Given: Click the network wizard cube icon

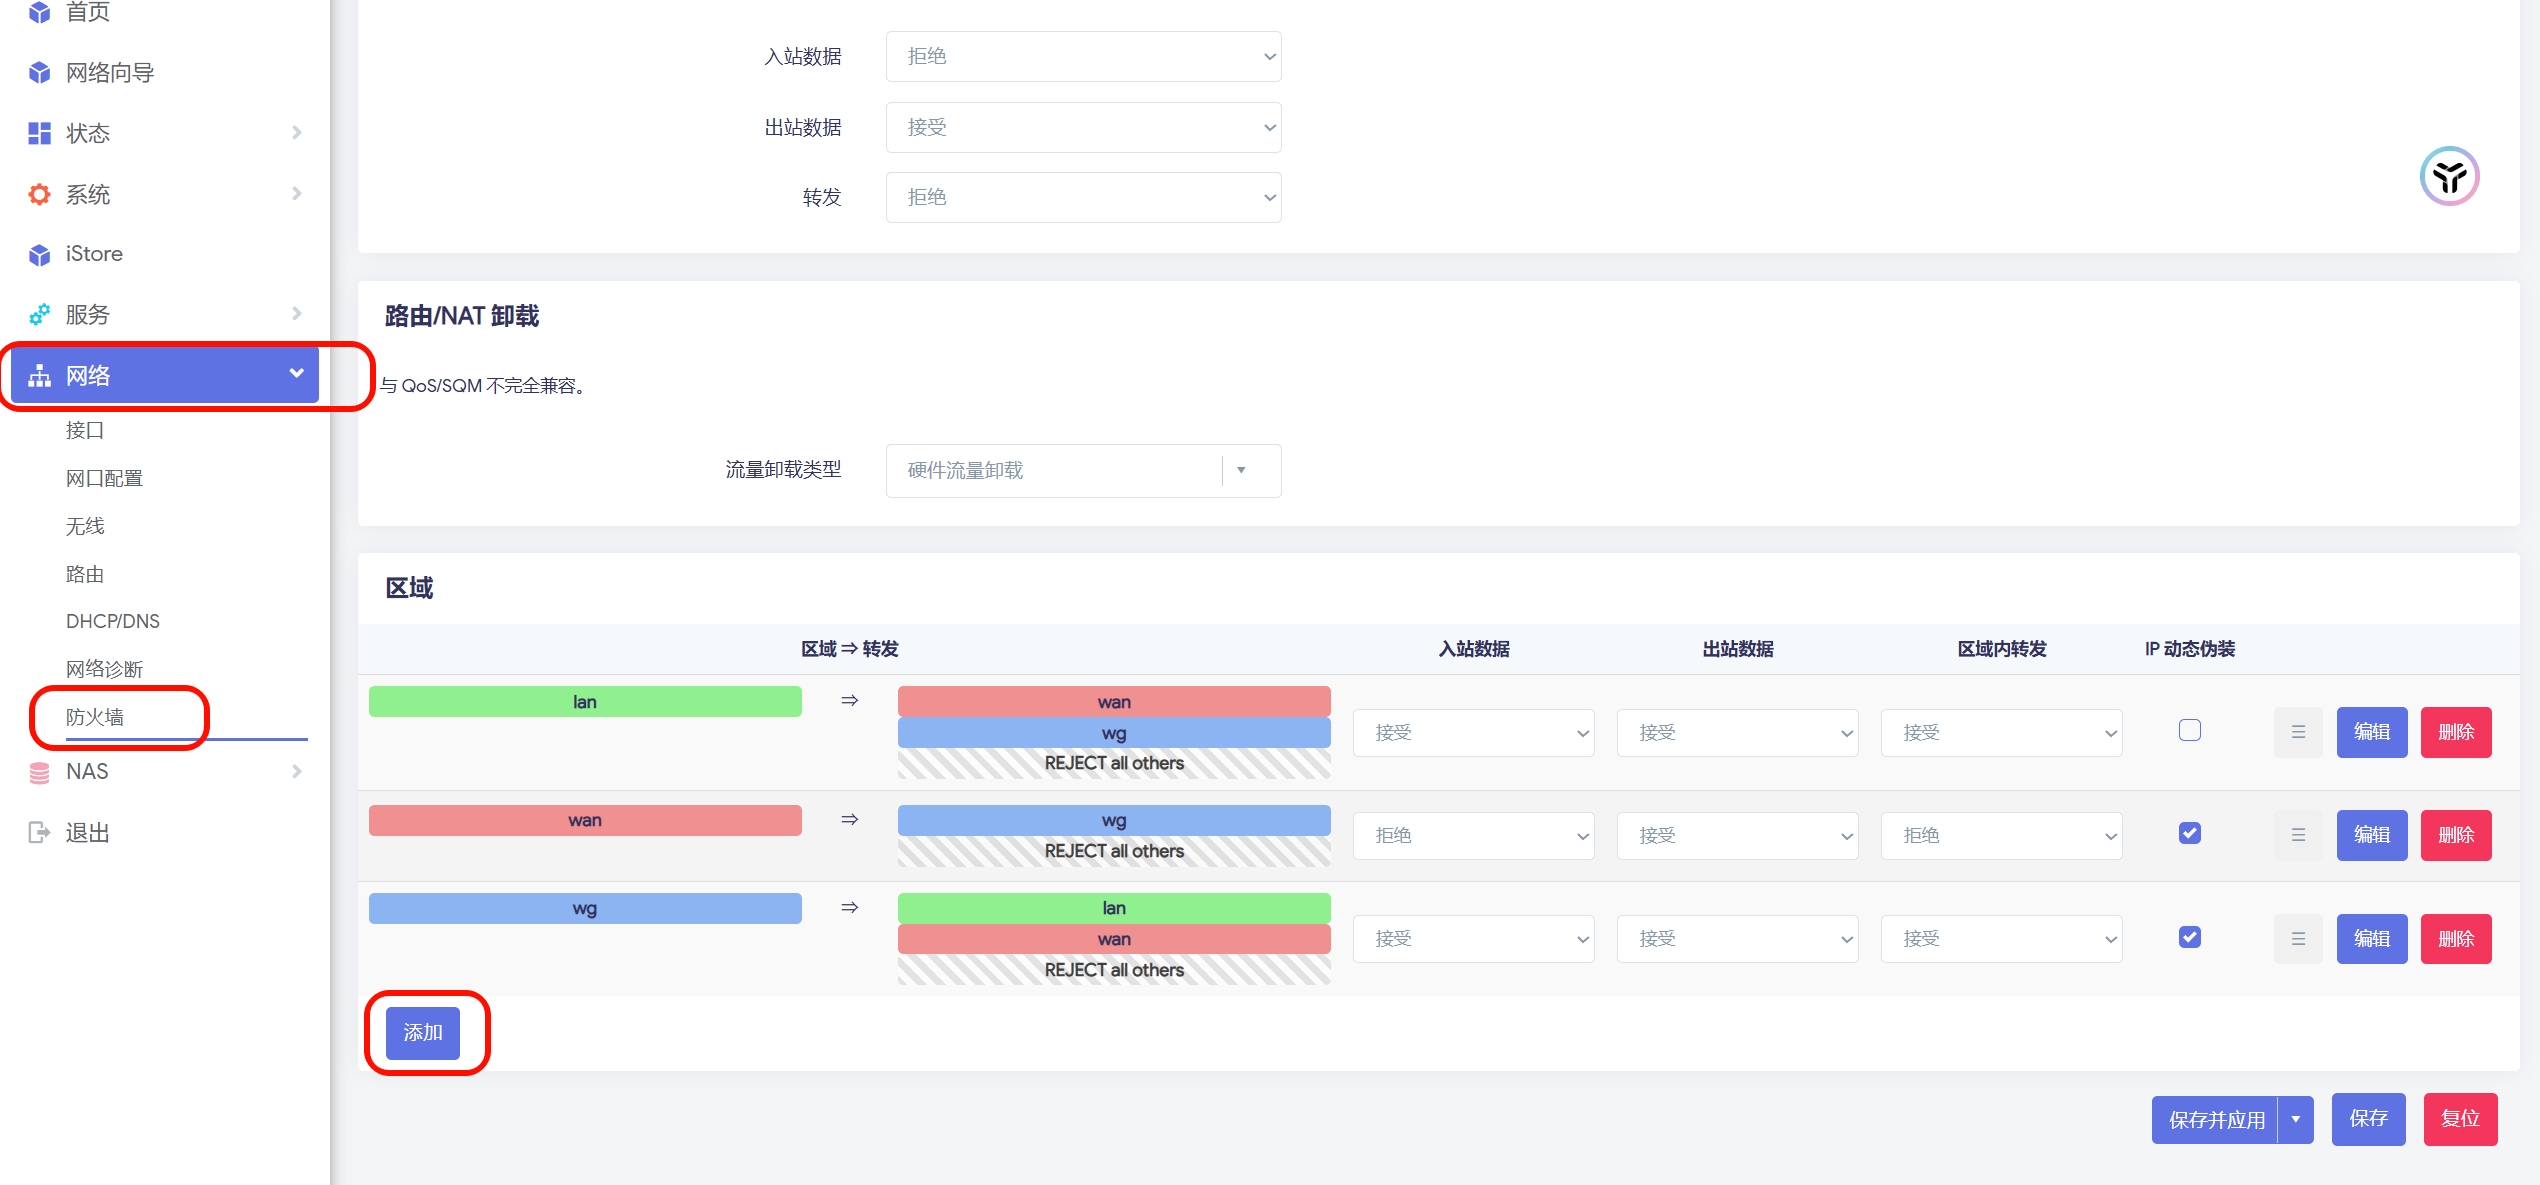Looking at the screenshot, I should pyautogui.click(x=39, y=73).
